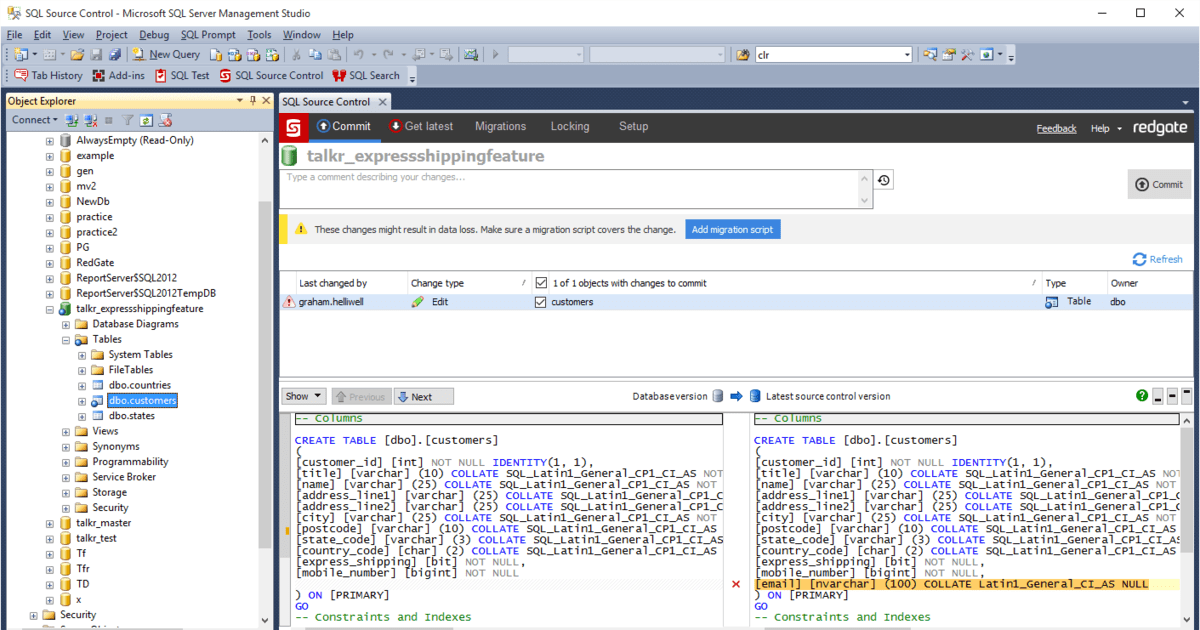Open the clr combo box dropdown
1200x630 pixels.
coord(907,55)
